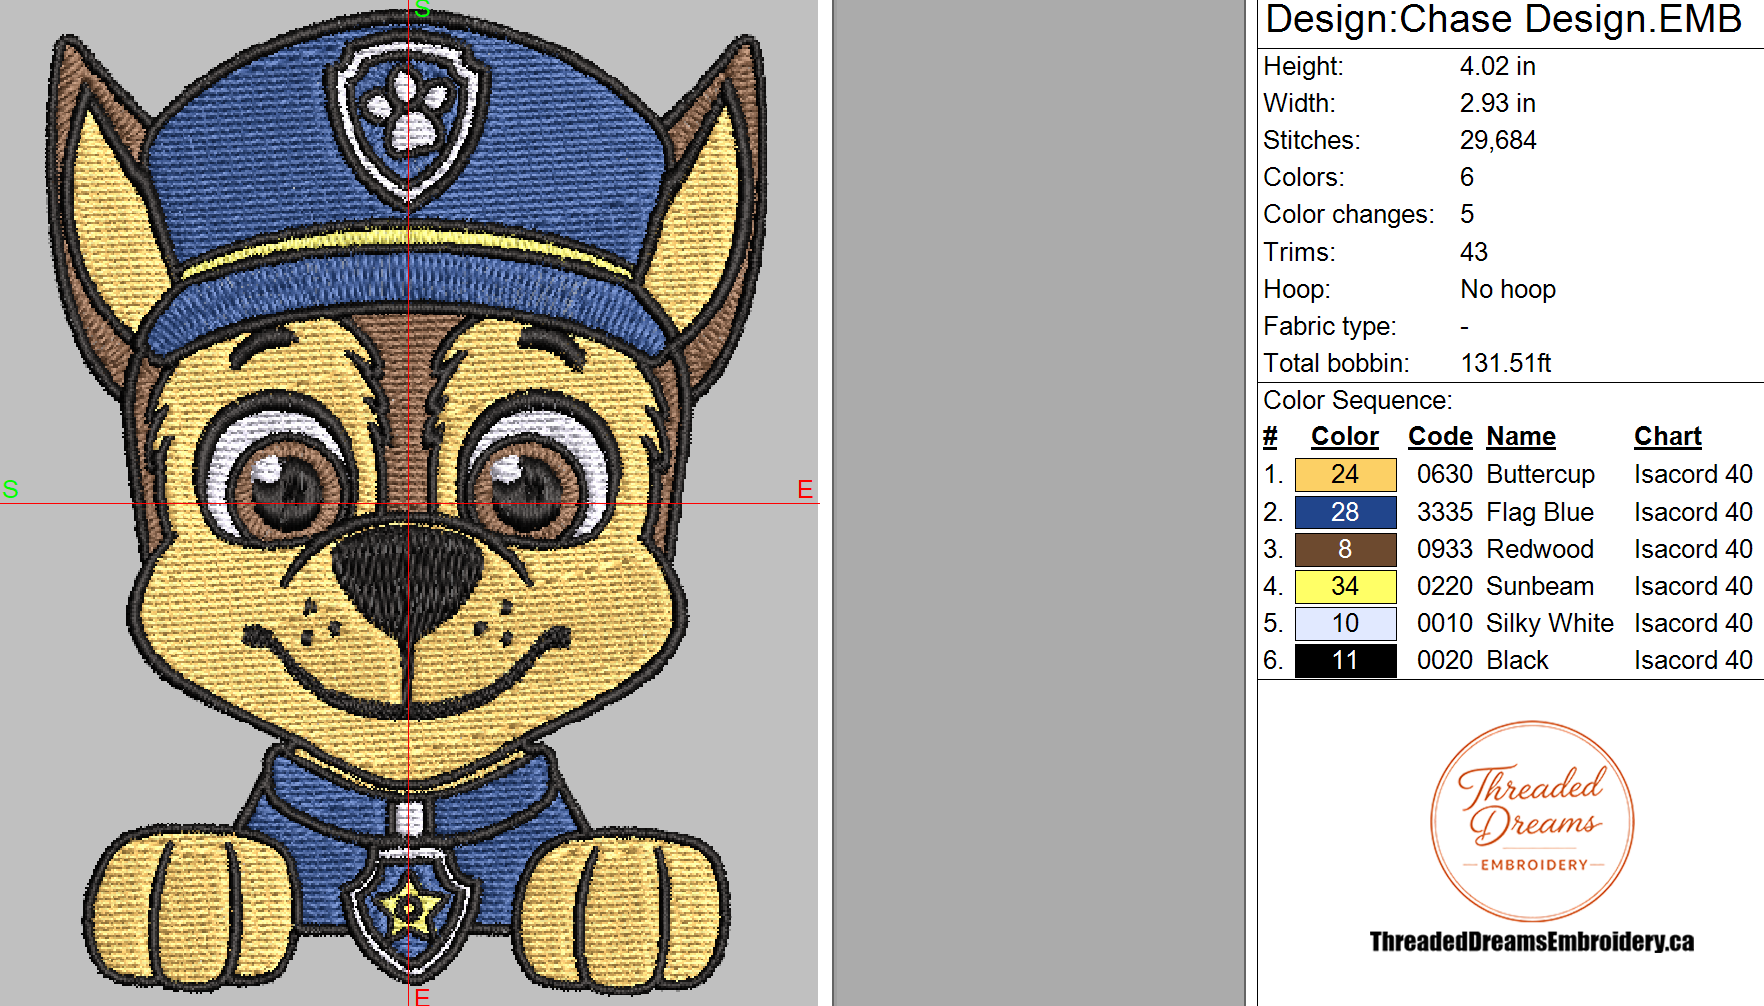Viewport: 1764px width, 1006px height.
Task: Click the # column header
Action: 1270,437
